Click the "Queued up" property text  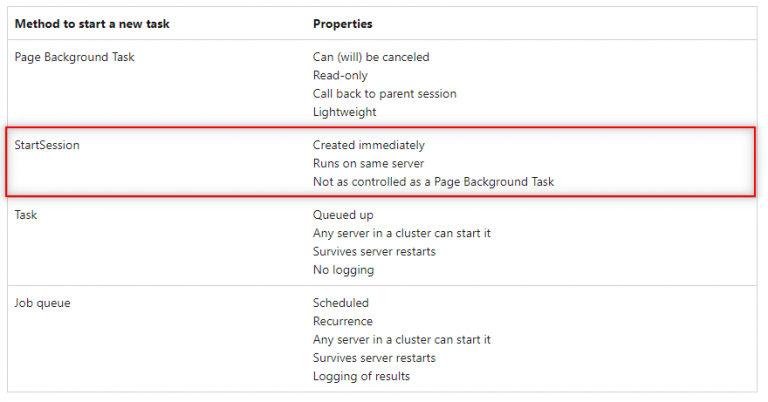pos(341,214)
